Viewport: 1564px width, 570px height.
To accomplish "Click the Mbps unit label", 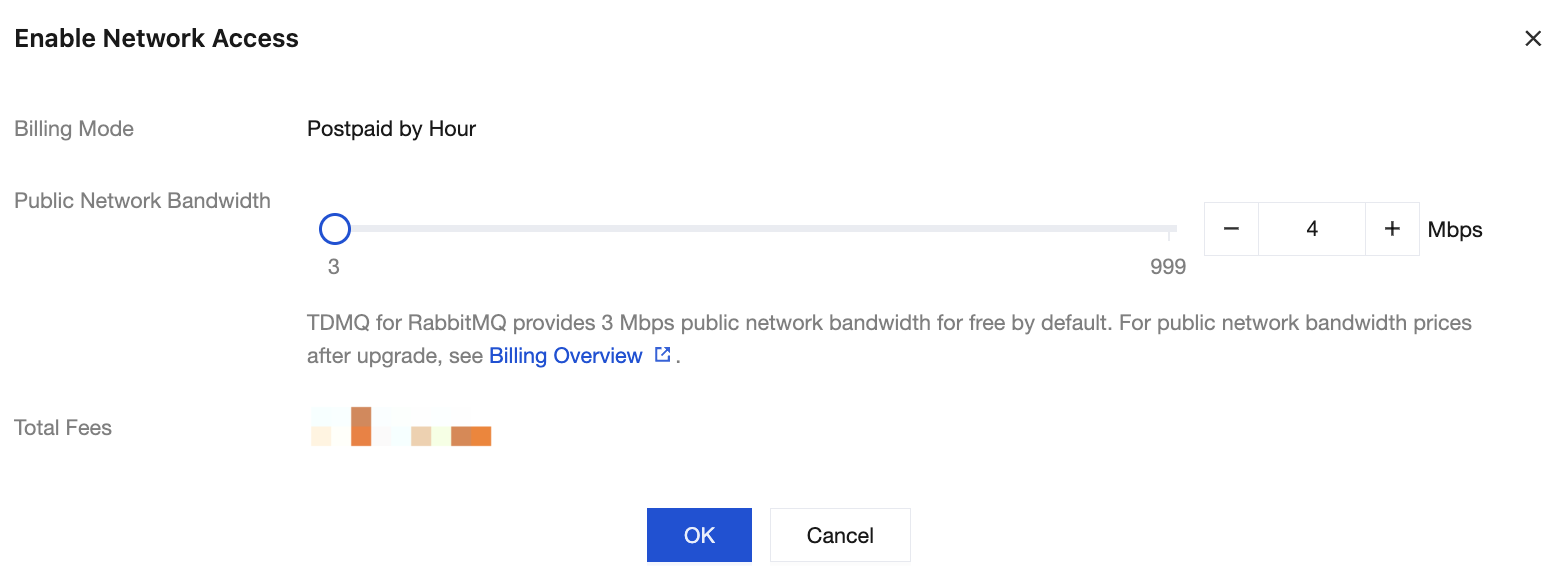I will [1455, 230].
